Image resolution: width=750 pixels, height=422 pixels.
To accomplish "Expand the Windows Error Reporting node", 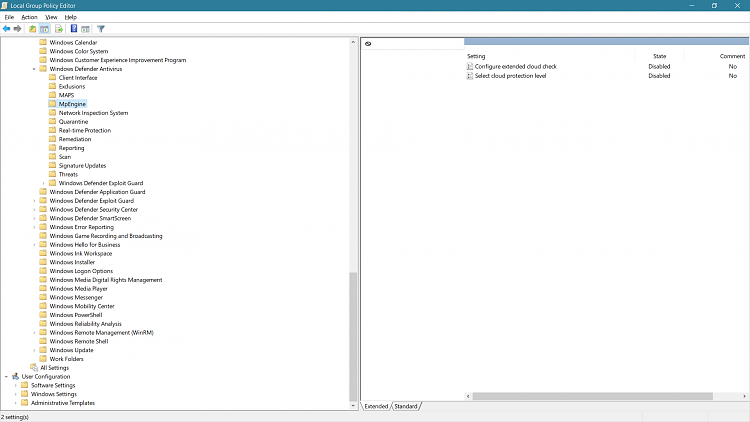I will pyautogui.click(x=34, y=227).
